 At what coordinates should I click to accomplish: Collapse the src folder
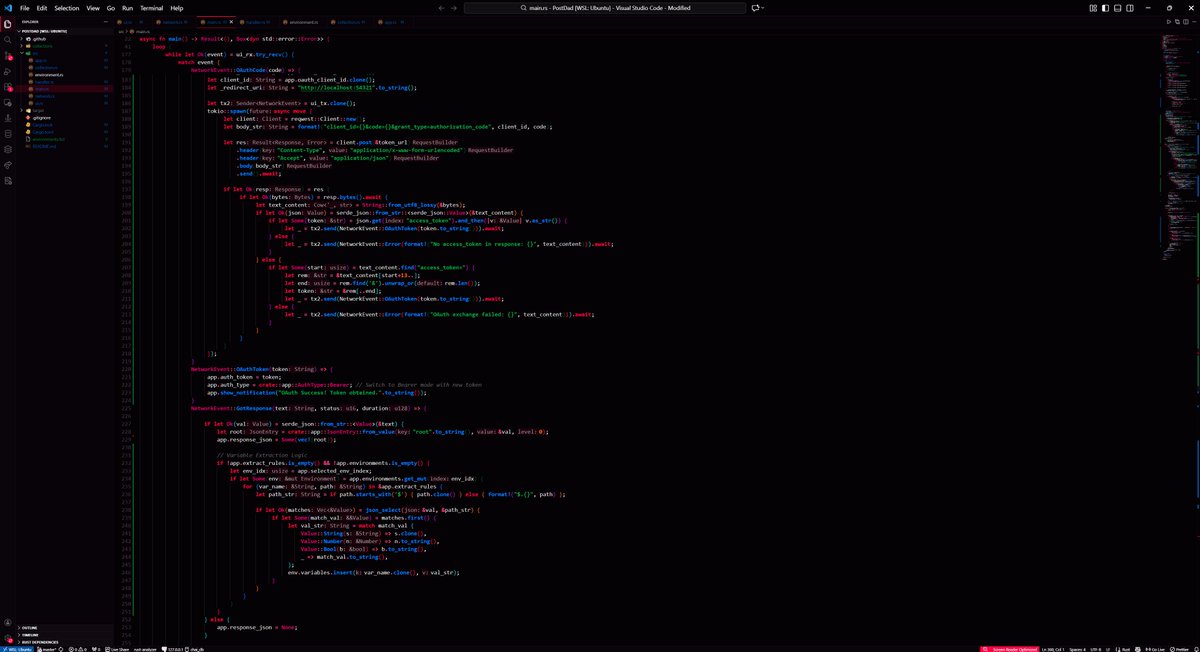click(65, 53)
